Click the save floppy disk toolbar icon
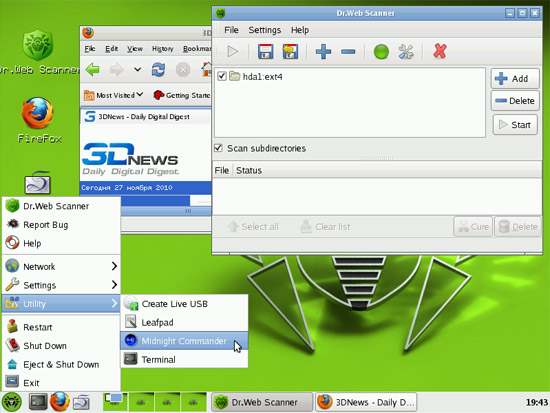The width and height of the screenshot is (550, 413). [266, 52]
